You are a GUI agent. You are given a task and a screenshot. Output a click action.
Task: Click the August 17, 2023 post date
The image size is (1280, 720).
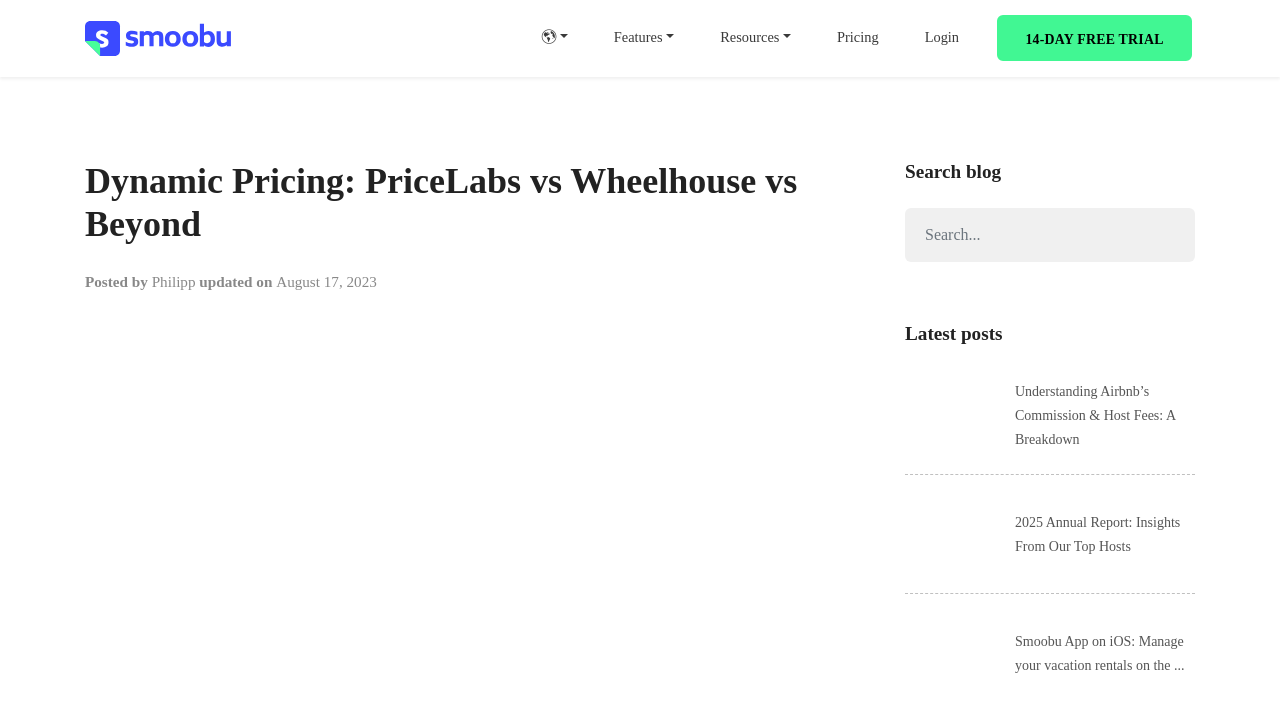[x=326, y=282]
